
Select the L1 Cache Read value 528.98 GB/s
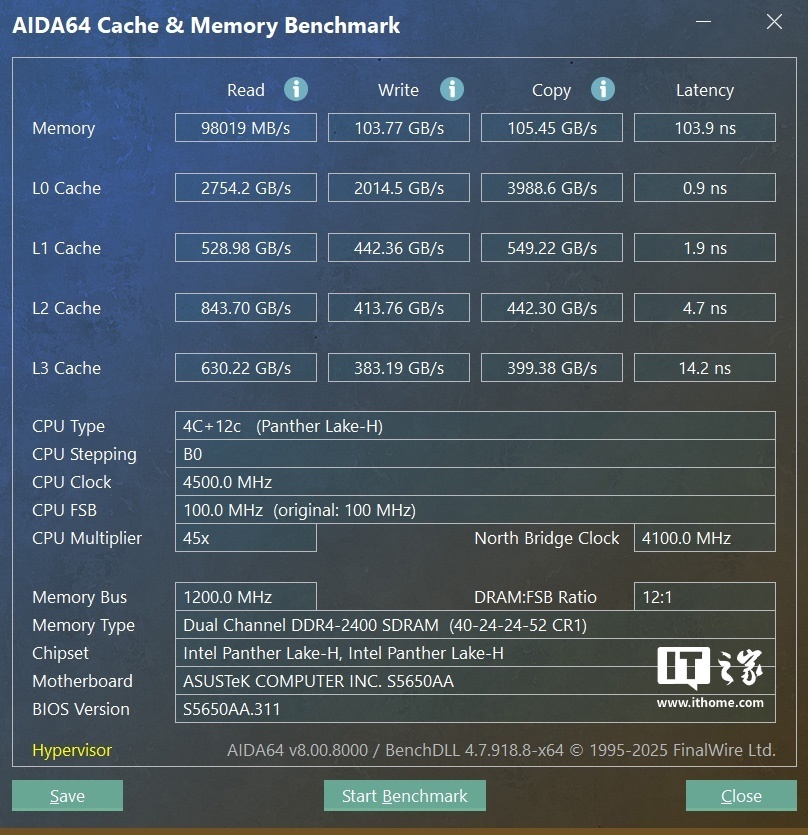coord(246,248)
